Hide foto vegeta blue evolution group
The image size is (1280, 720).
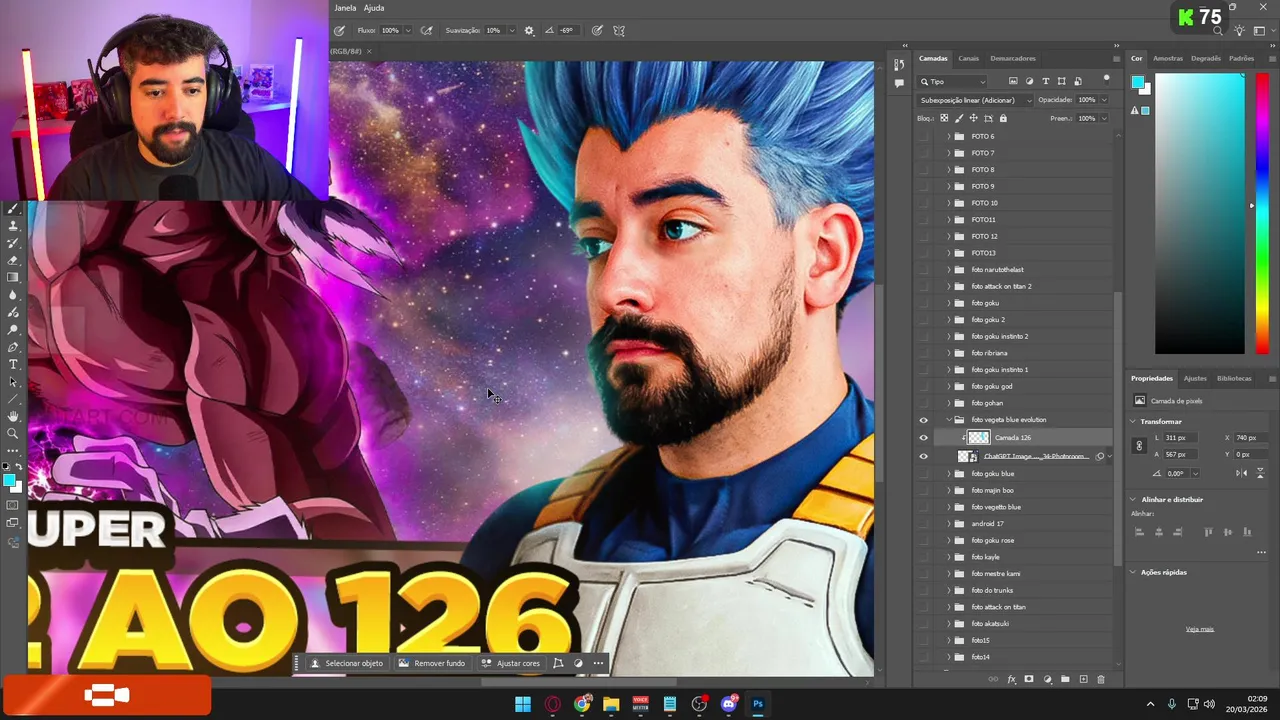click(923, 420)
